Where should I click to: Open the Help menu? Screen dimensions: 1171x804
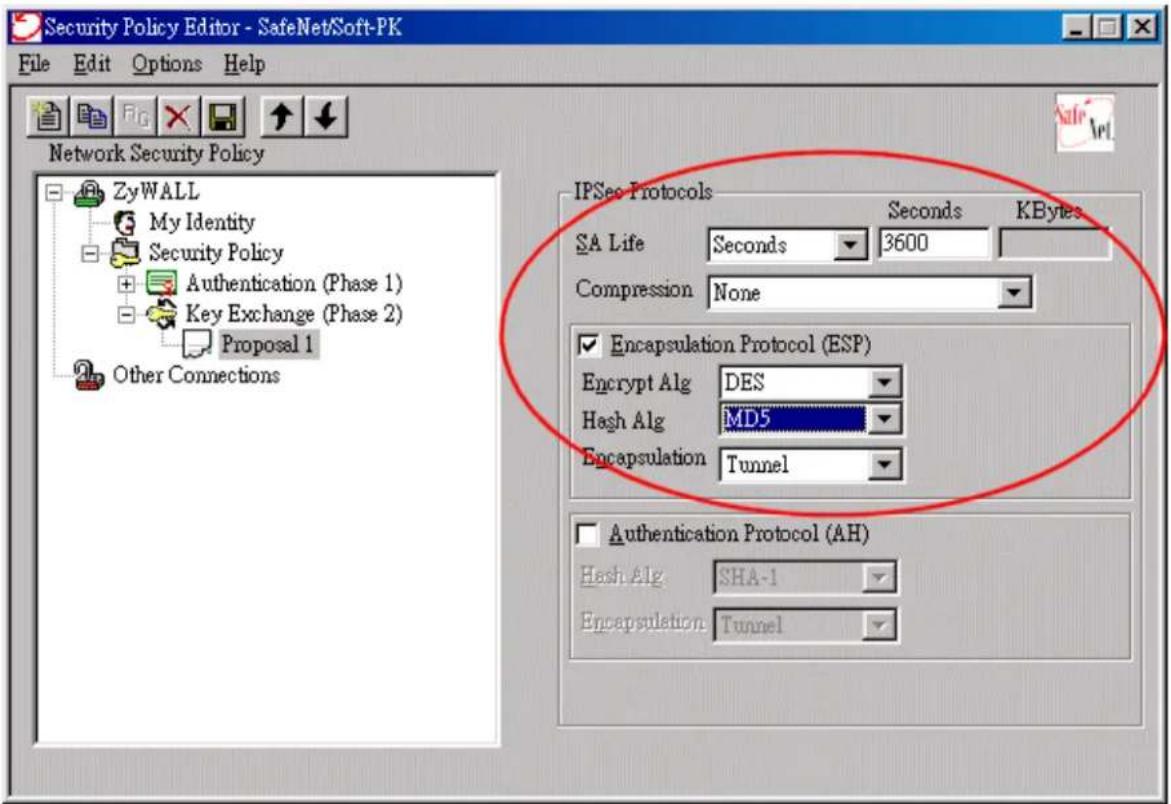coord(244,64)
